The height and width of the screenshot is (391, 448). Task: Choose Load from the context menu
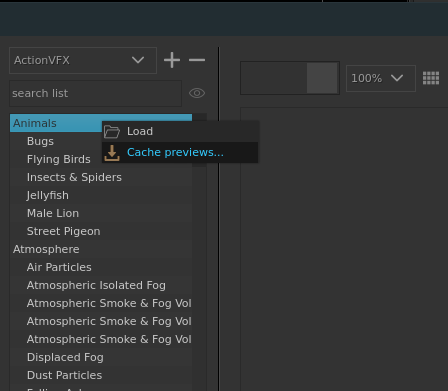coord(180,131)
